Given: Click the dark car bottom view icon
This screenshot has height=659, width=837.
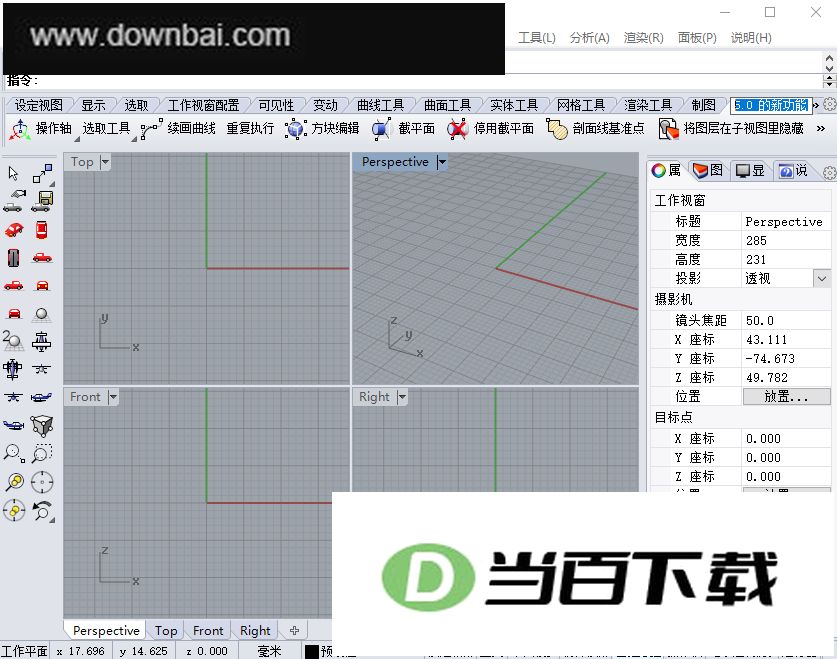Looking at the screenshot, I should click(13, 257).
